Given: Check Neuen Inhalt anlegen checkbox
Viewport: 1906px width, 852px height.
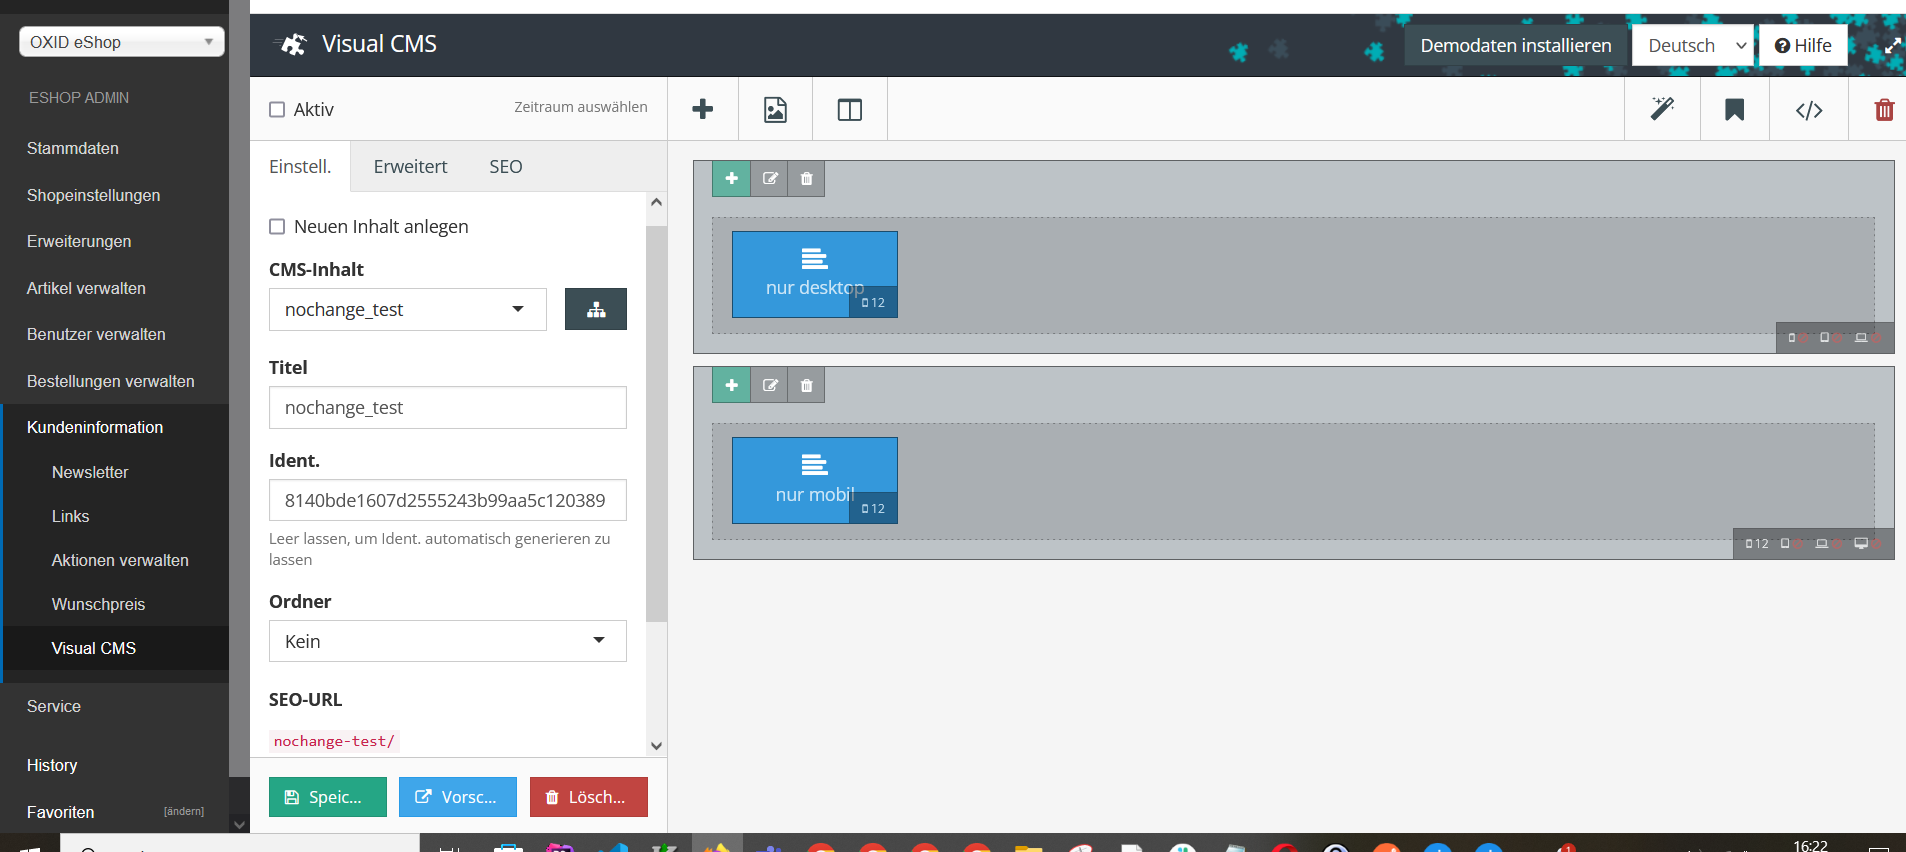Looking at the screenshot, I should [278, 227].
